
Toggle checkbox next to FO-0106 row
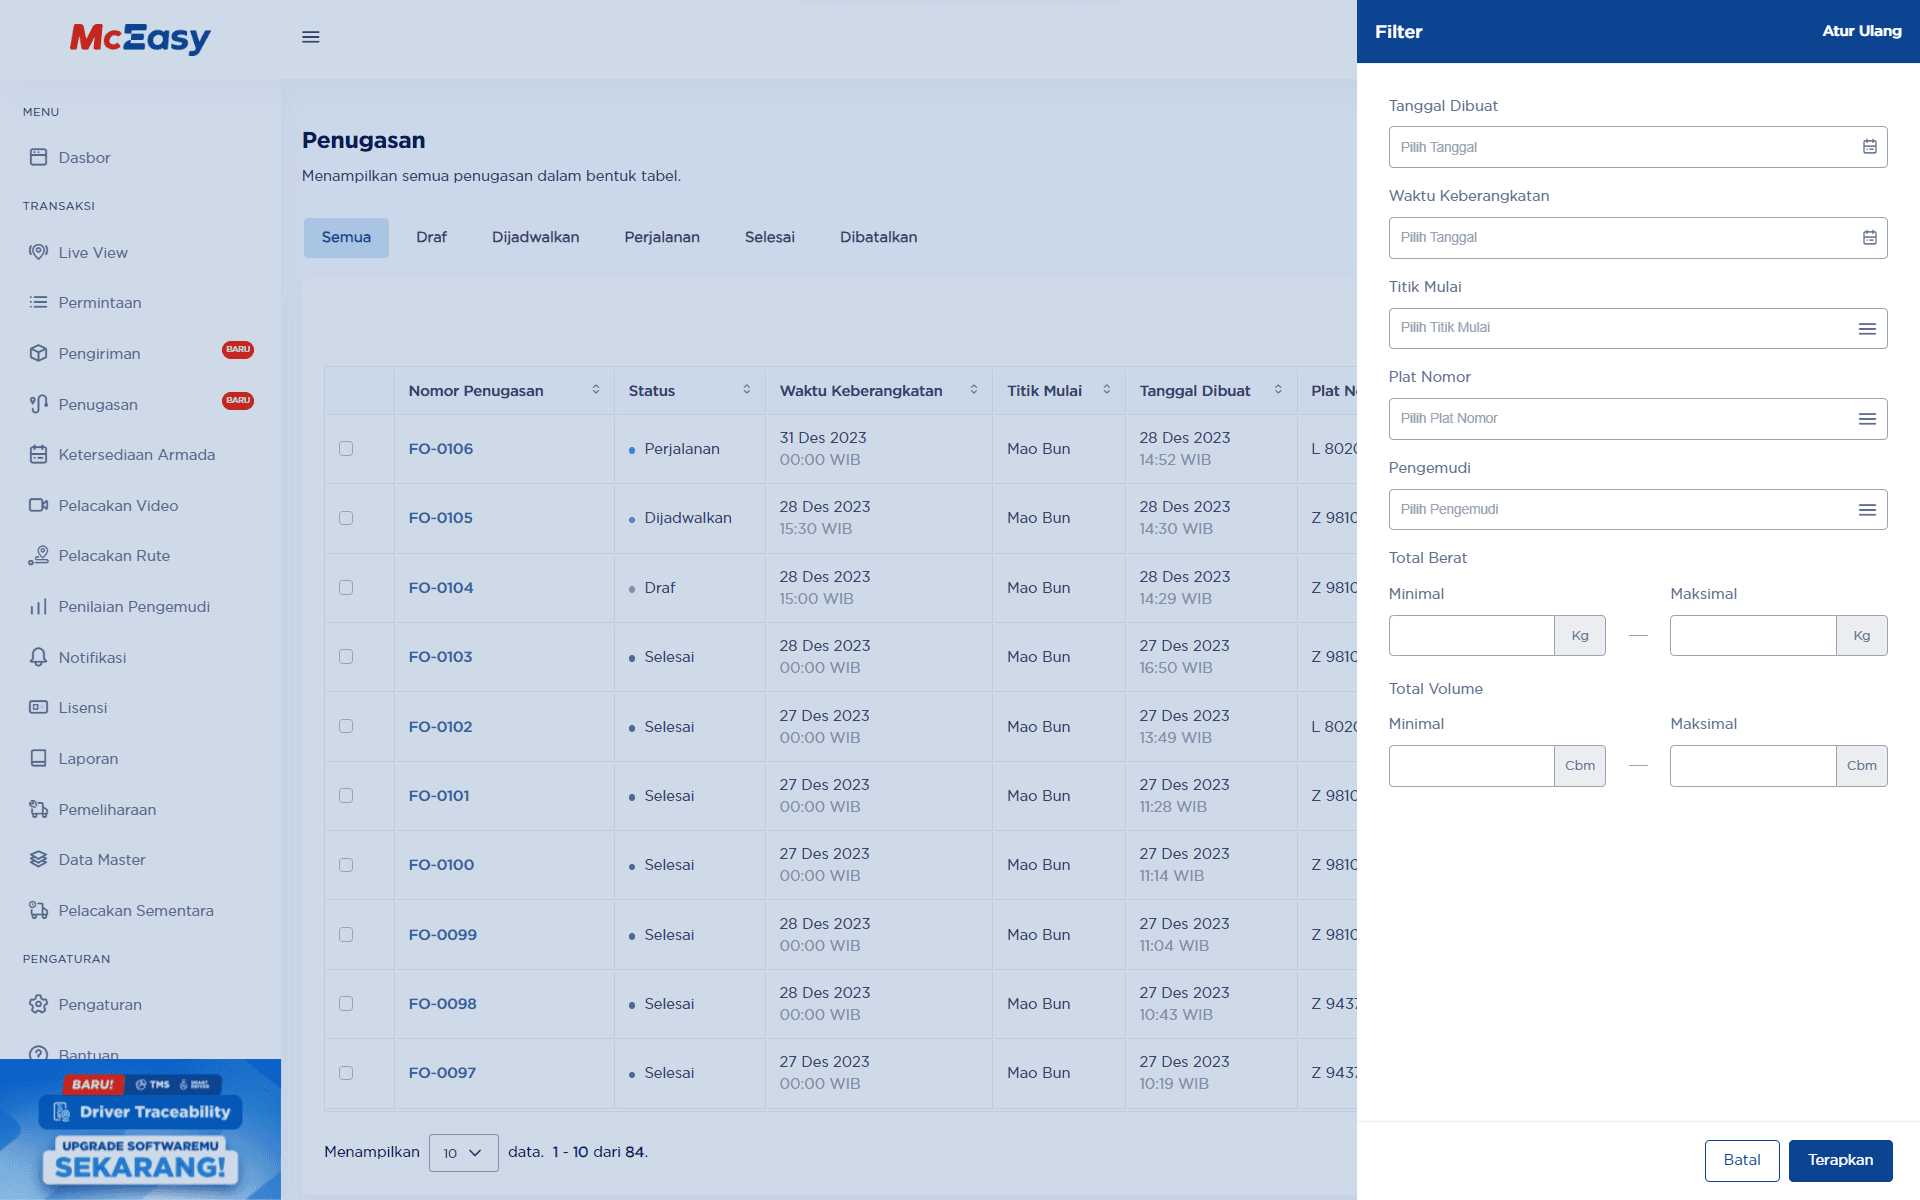[347, 447]
